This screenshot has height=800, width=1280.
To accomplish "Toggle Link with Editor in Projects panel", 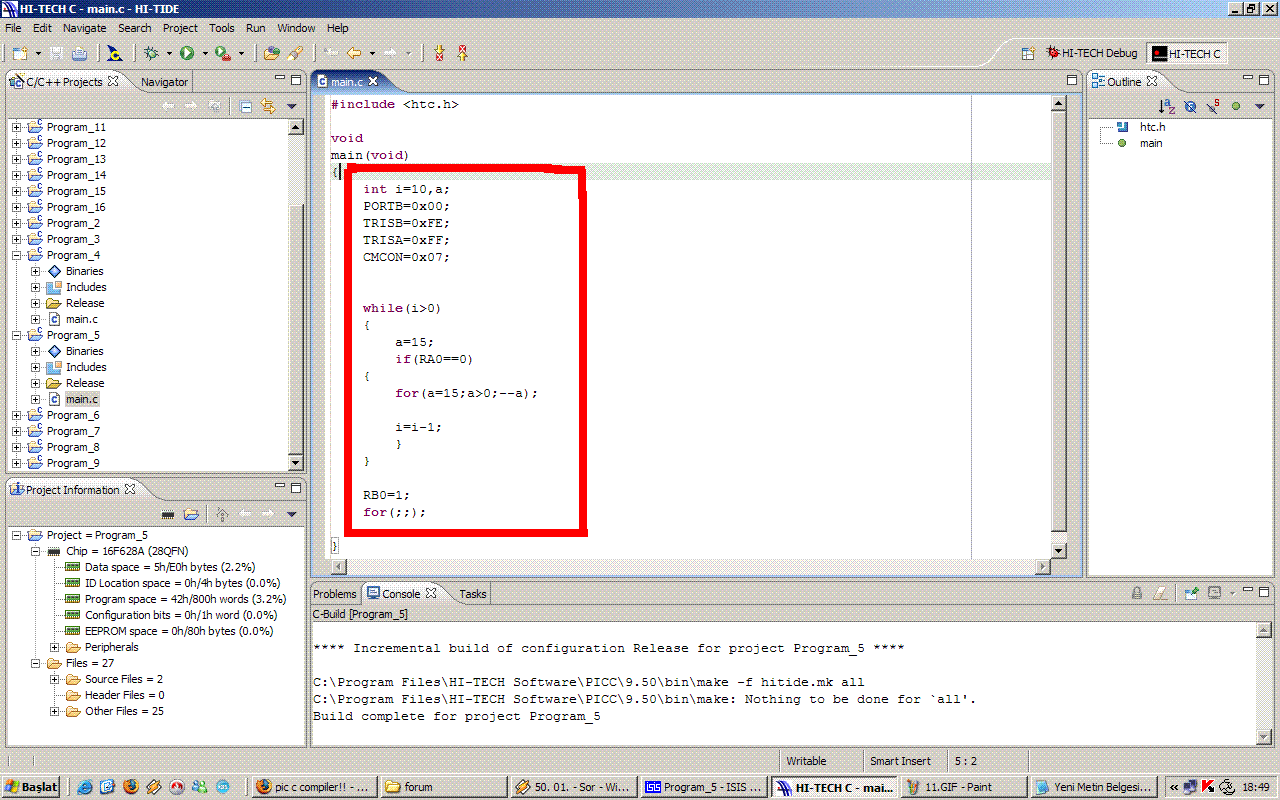I will pyautogui.click(x=268, y=106).
